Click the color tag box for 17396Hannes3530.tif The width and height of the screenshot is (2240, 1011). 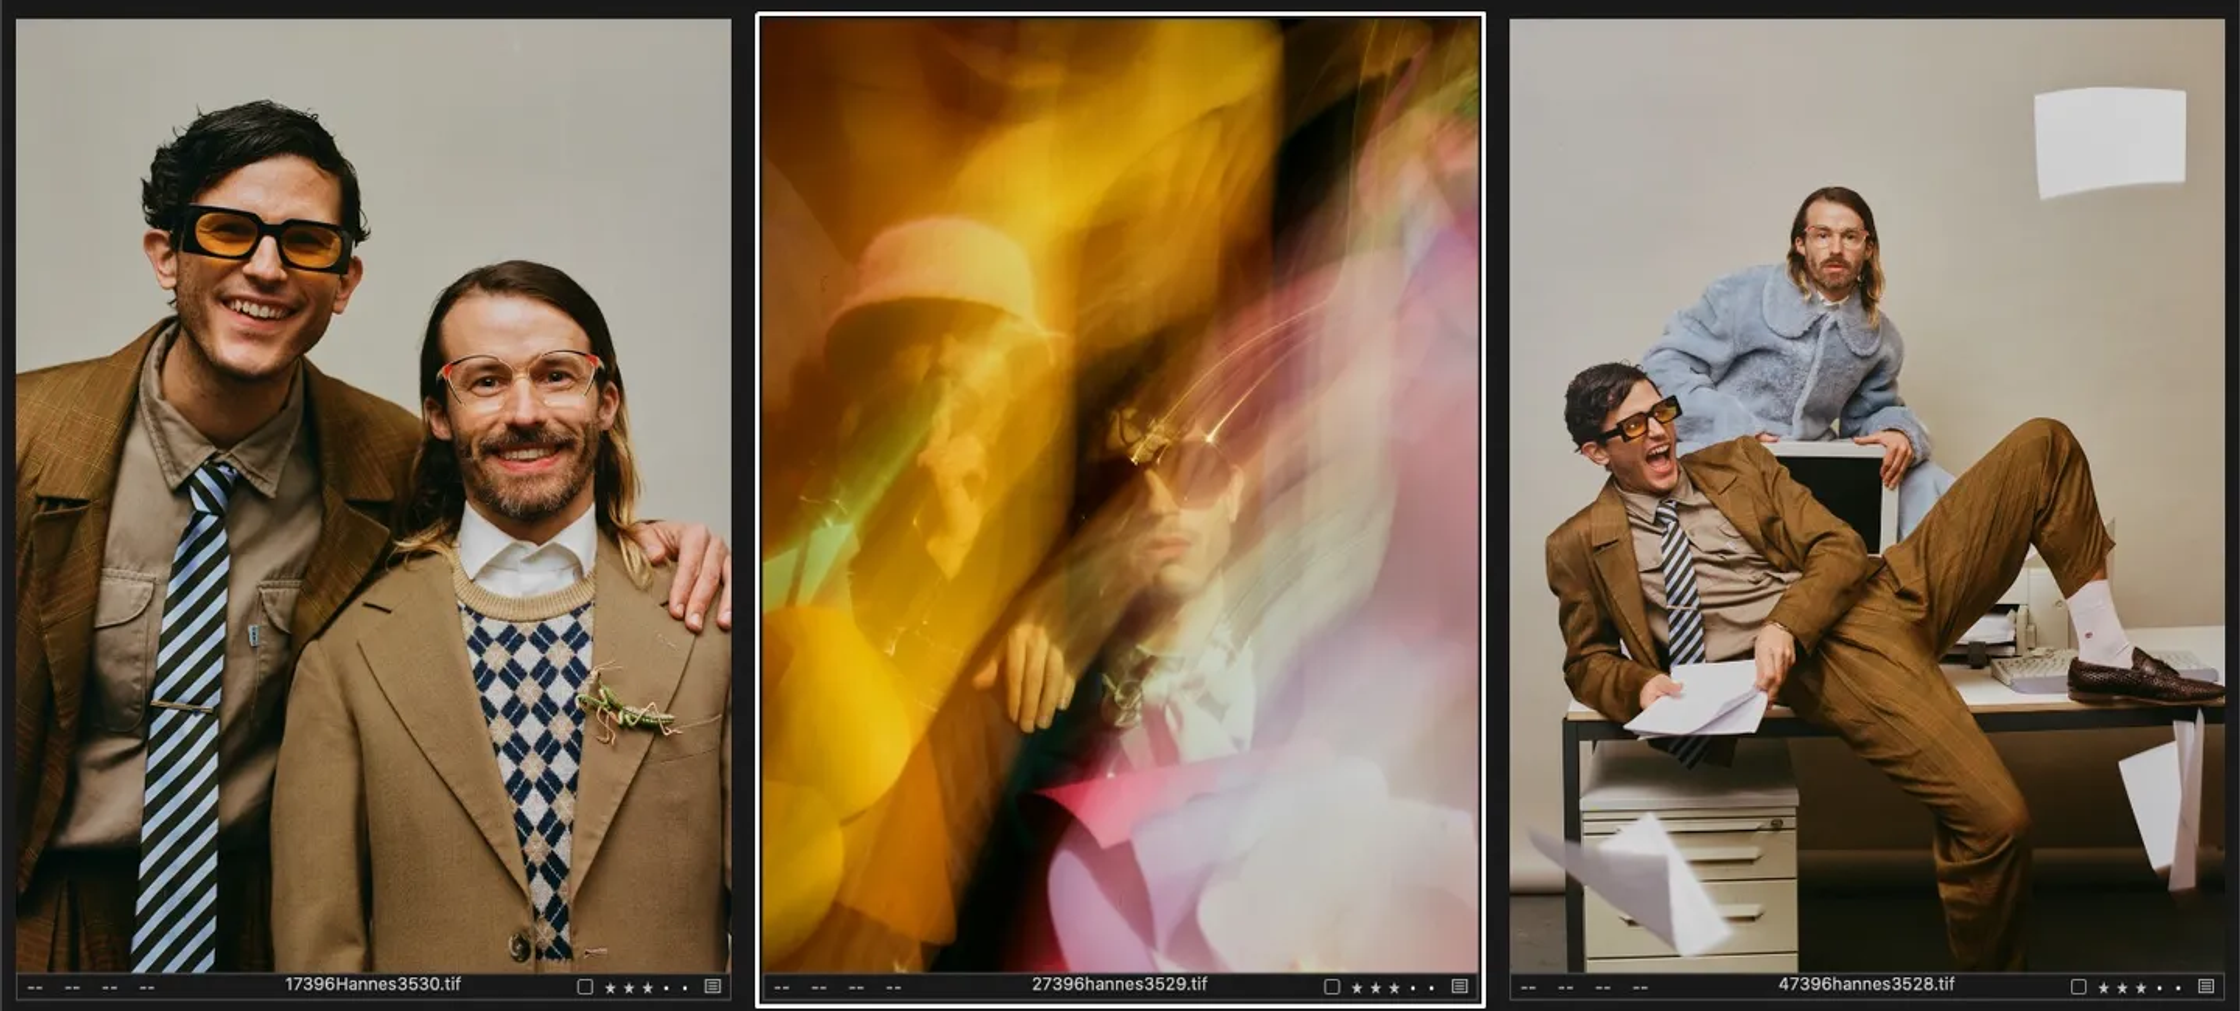[x=585, y=987]
